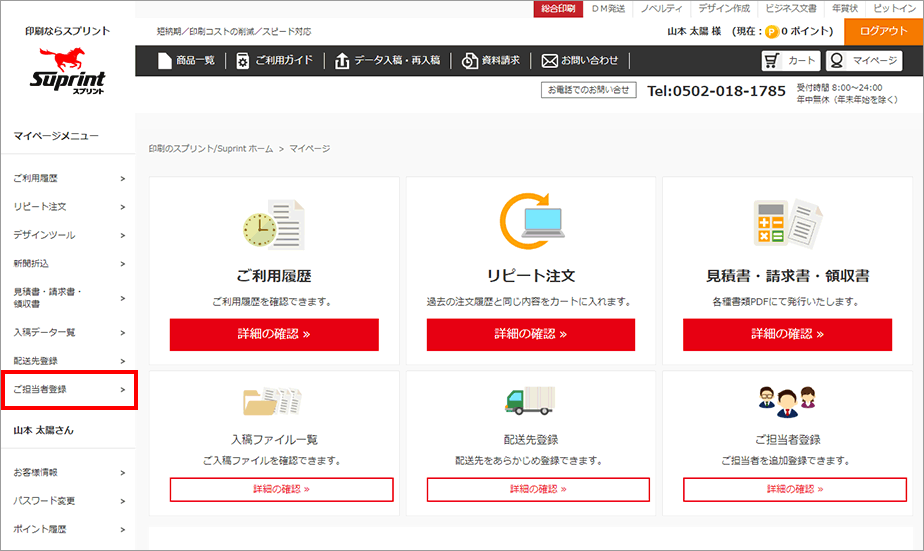924x551 pixels.
Task: Open ご担当者登録 sidebar chevron
Action: [123, 390]
